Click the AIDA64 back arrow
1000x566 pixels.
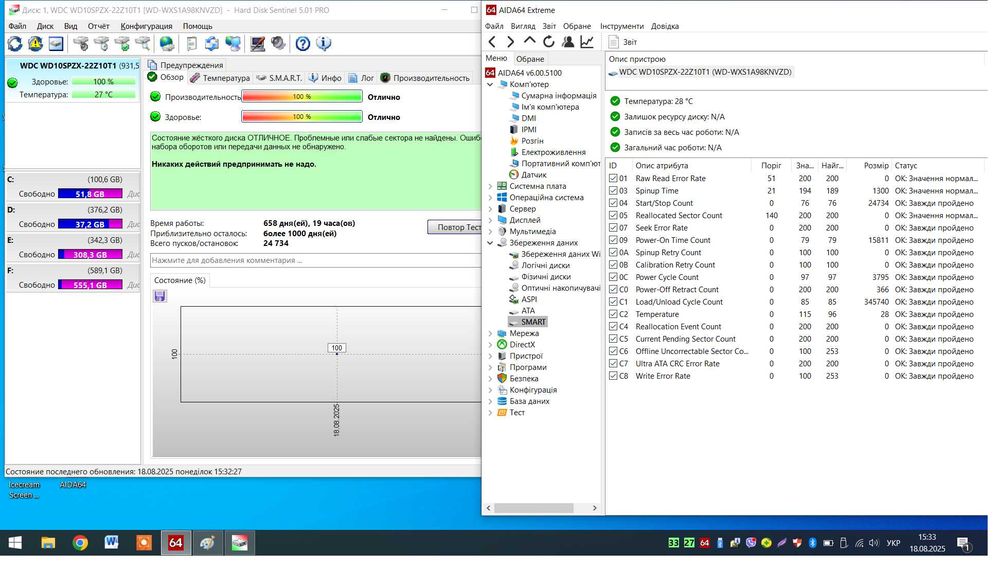[x=492, y=41]
